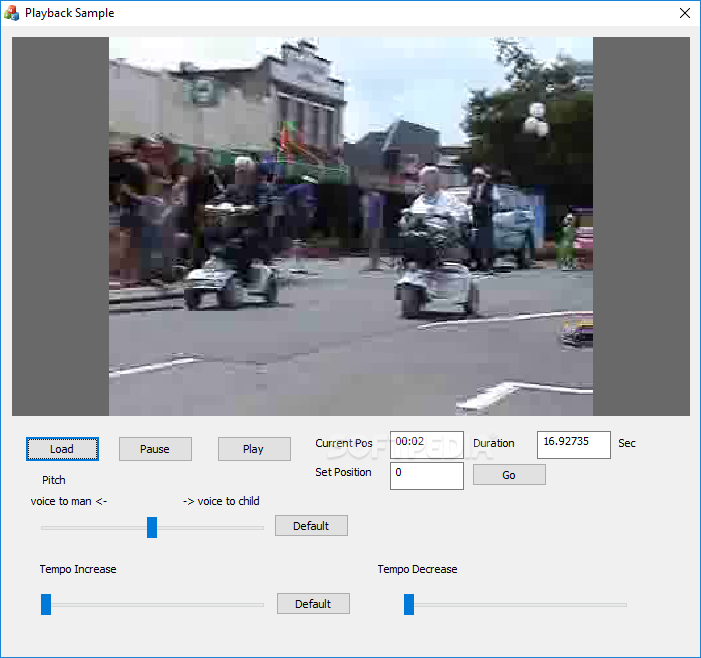Viewport: 701px width, 658px height.
Task: Click the video preview showing scooters
Action: coord(350,226)
